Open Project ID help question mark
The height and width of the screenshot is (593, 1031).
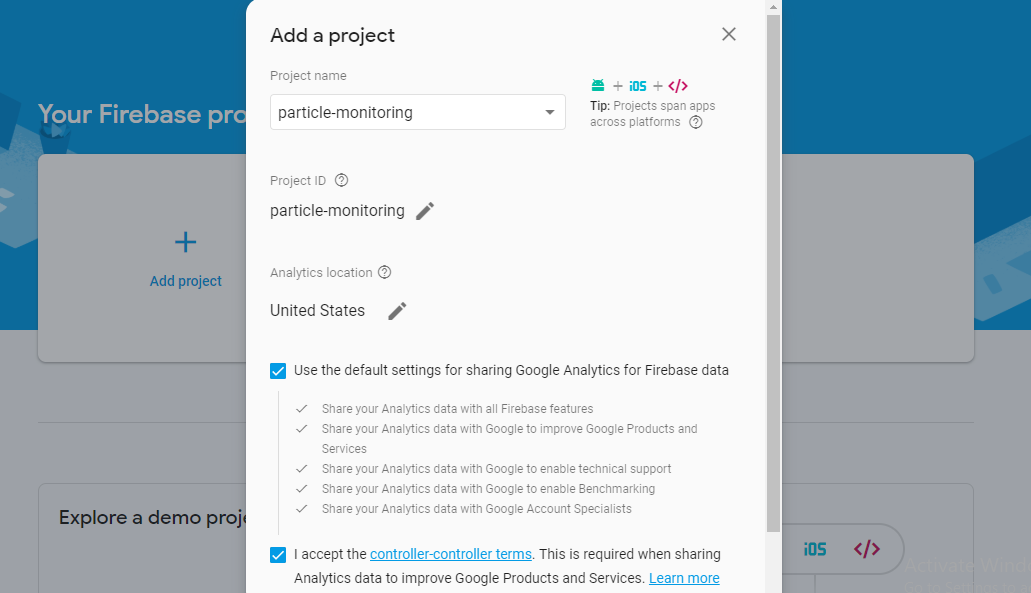(x=341, y=180)
